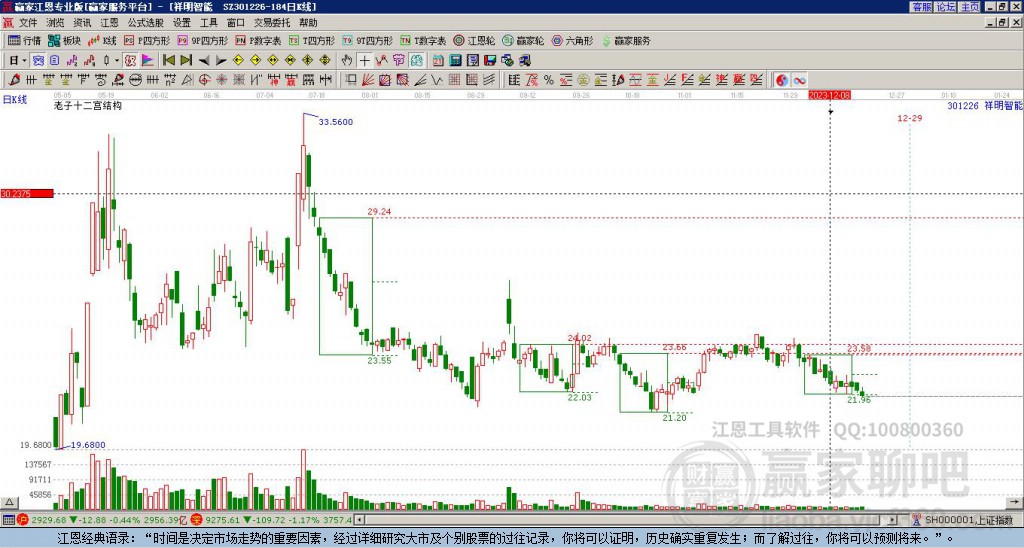Click the red target circle tool

point(204,80)
